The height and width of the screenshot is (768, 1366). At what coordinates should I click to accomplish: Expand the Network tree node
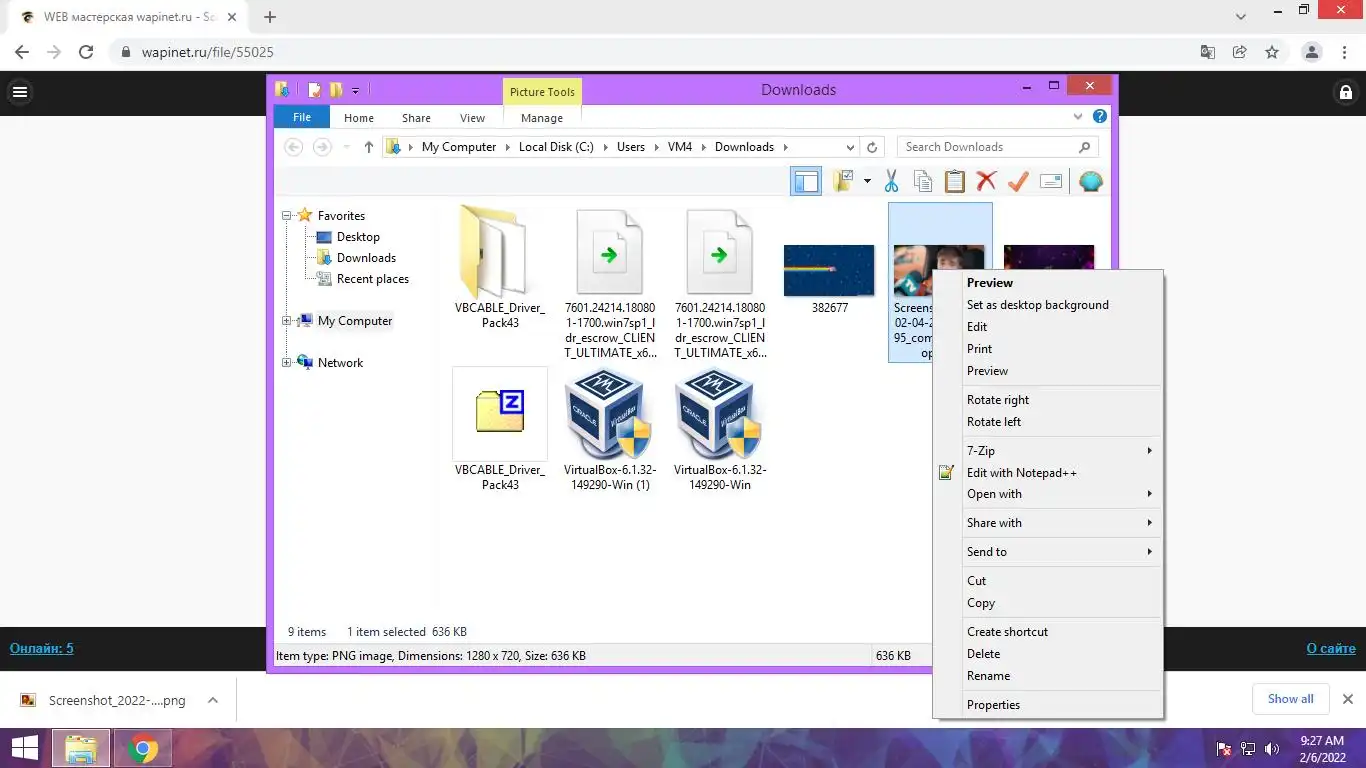(x=287, y=363)
